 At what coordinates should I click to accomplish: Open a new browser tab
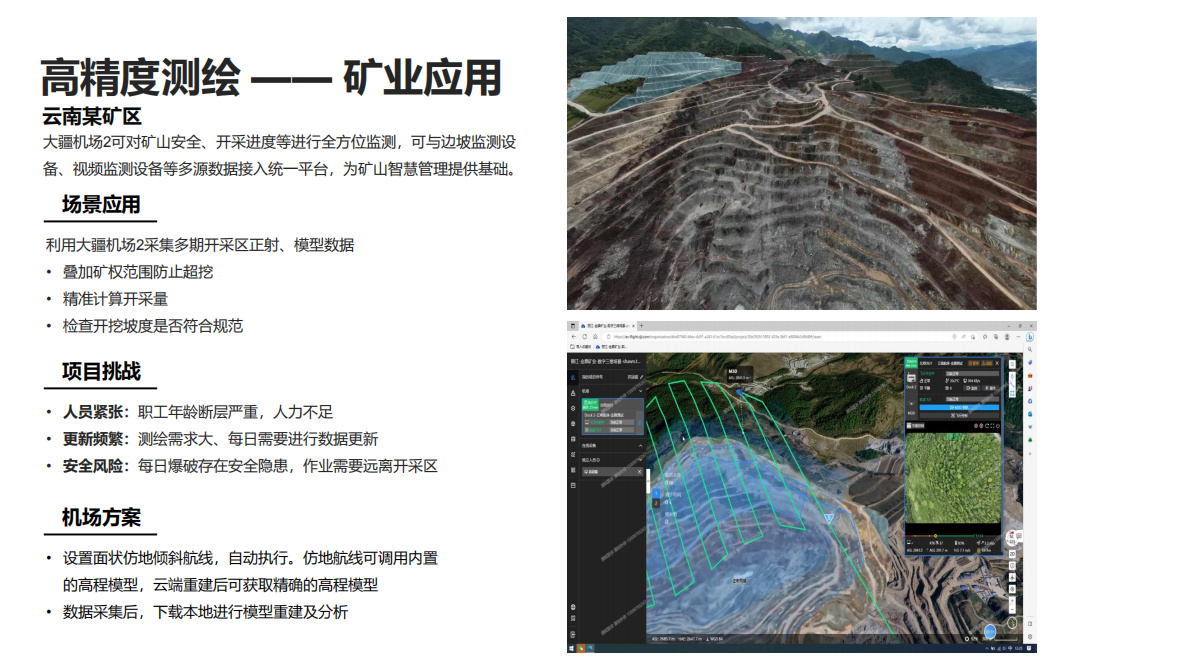(641, 326)
